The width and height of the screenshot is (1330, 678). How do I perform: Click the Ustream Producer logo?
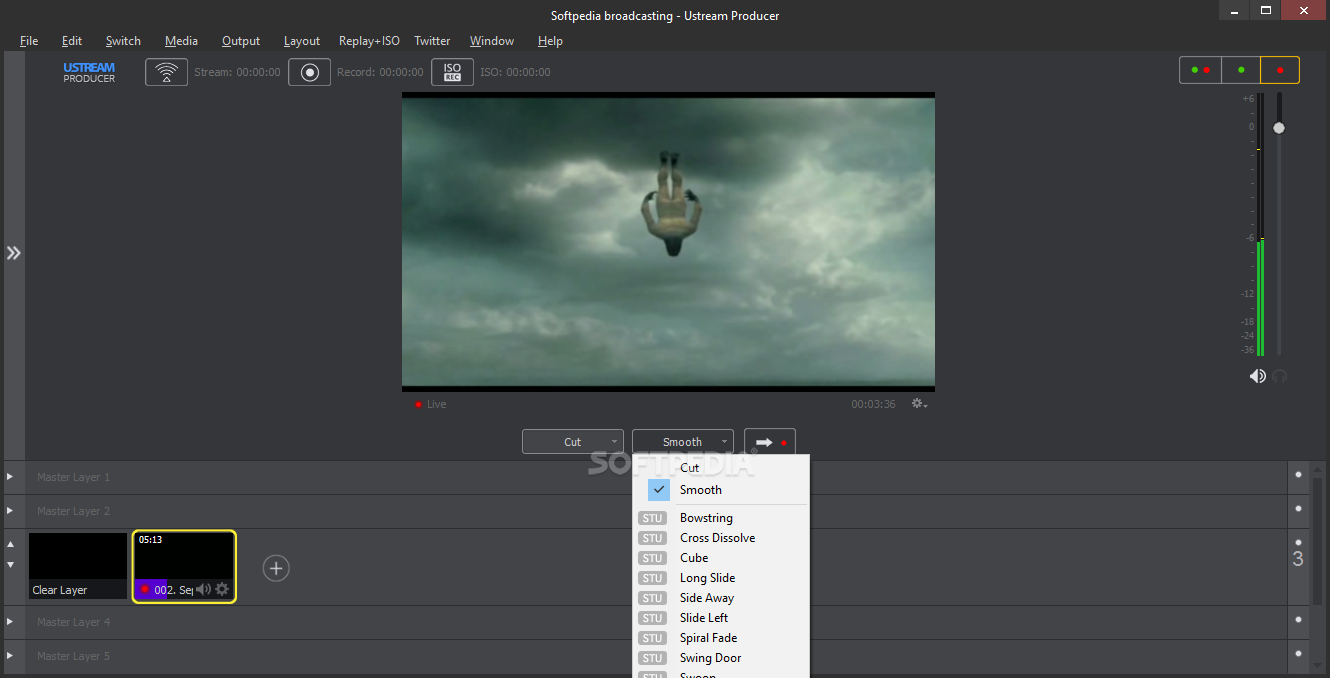[x=89, y=72]
